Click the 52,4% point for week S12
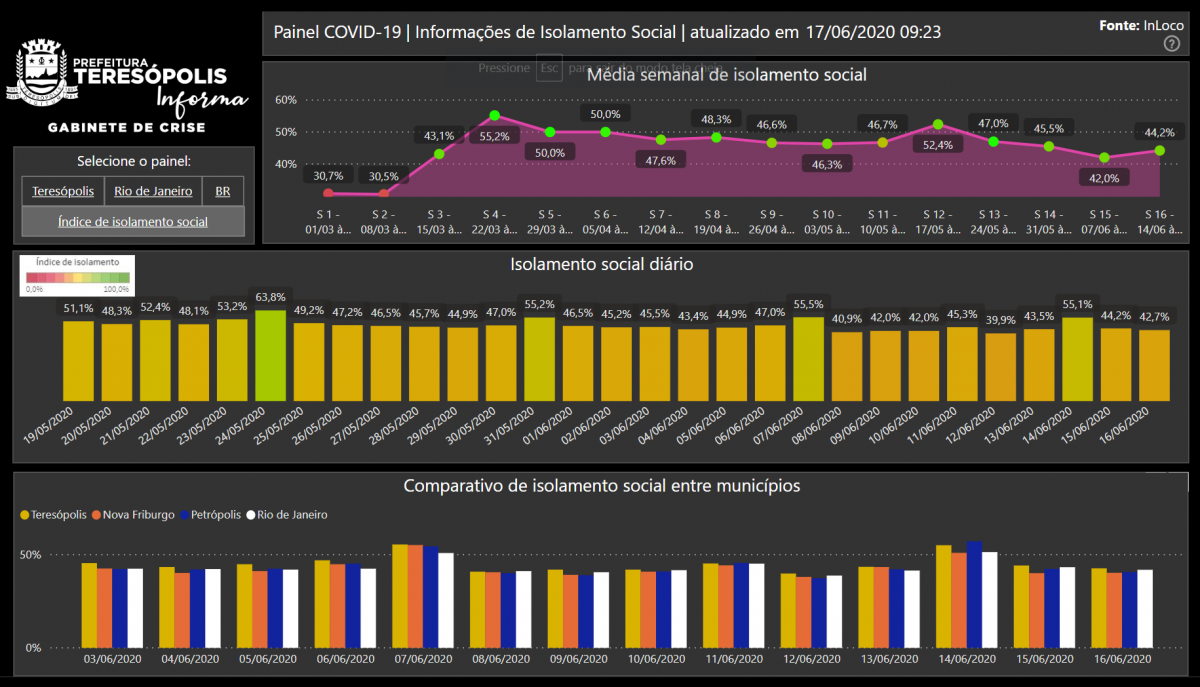 [x=937, y=125]
